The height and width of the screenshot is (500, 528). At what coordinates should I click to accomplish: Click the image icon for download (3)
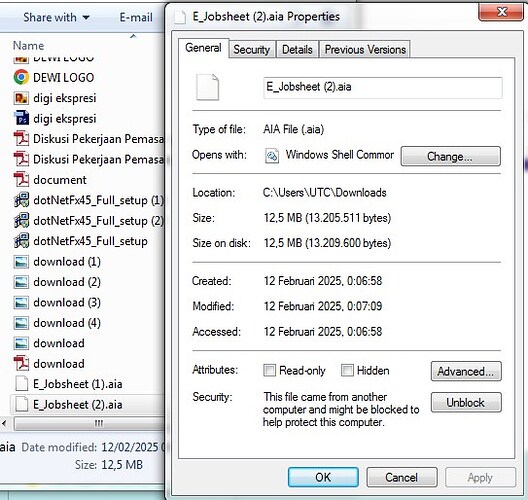tap(21, 302)
